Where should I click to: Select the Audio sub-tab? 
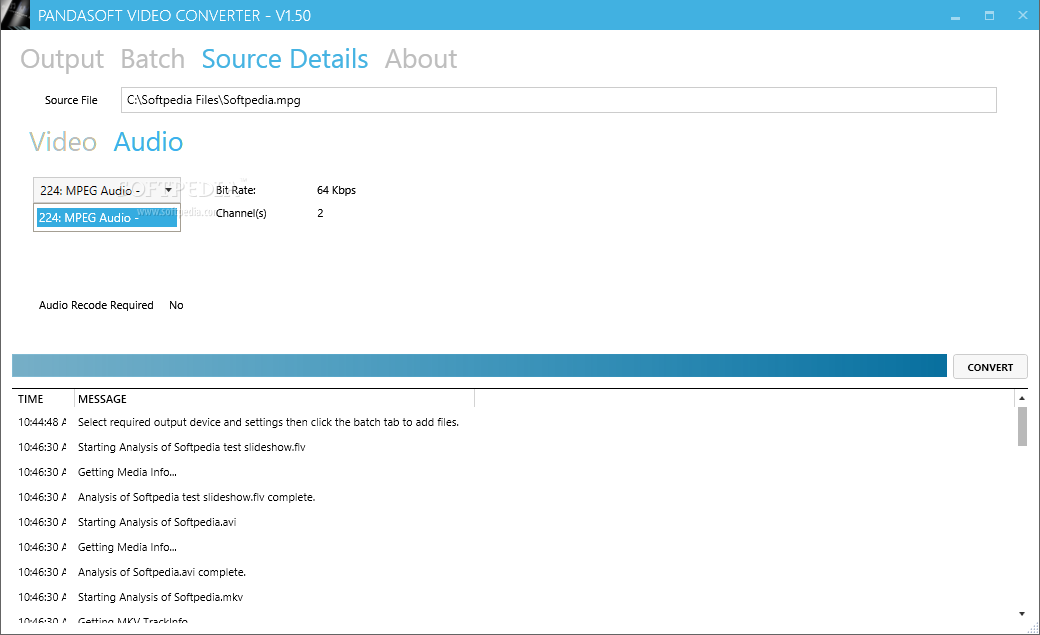coord(148,142)
